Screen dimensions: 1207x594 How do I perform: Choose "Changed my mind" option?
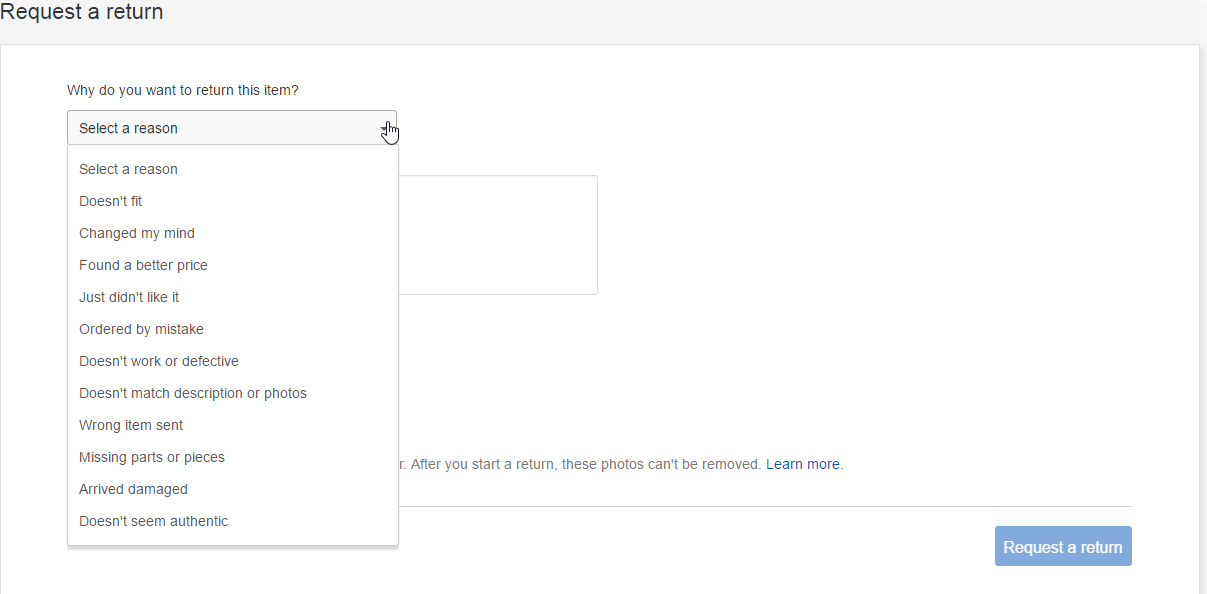(x=137, y=233)
